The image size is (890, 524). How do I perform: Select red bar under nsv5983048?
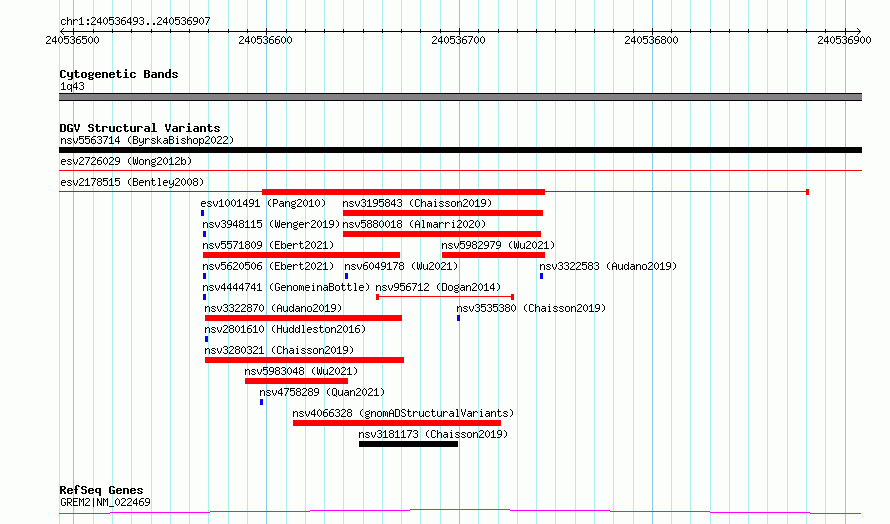[x=296, y=381]
